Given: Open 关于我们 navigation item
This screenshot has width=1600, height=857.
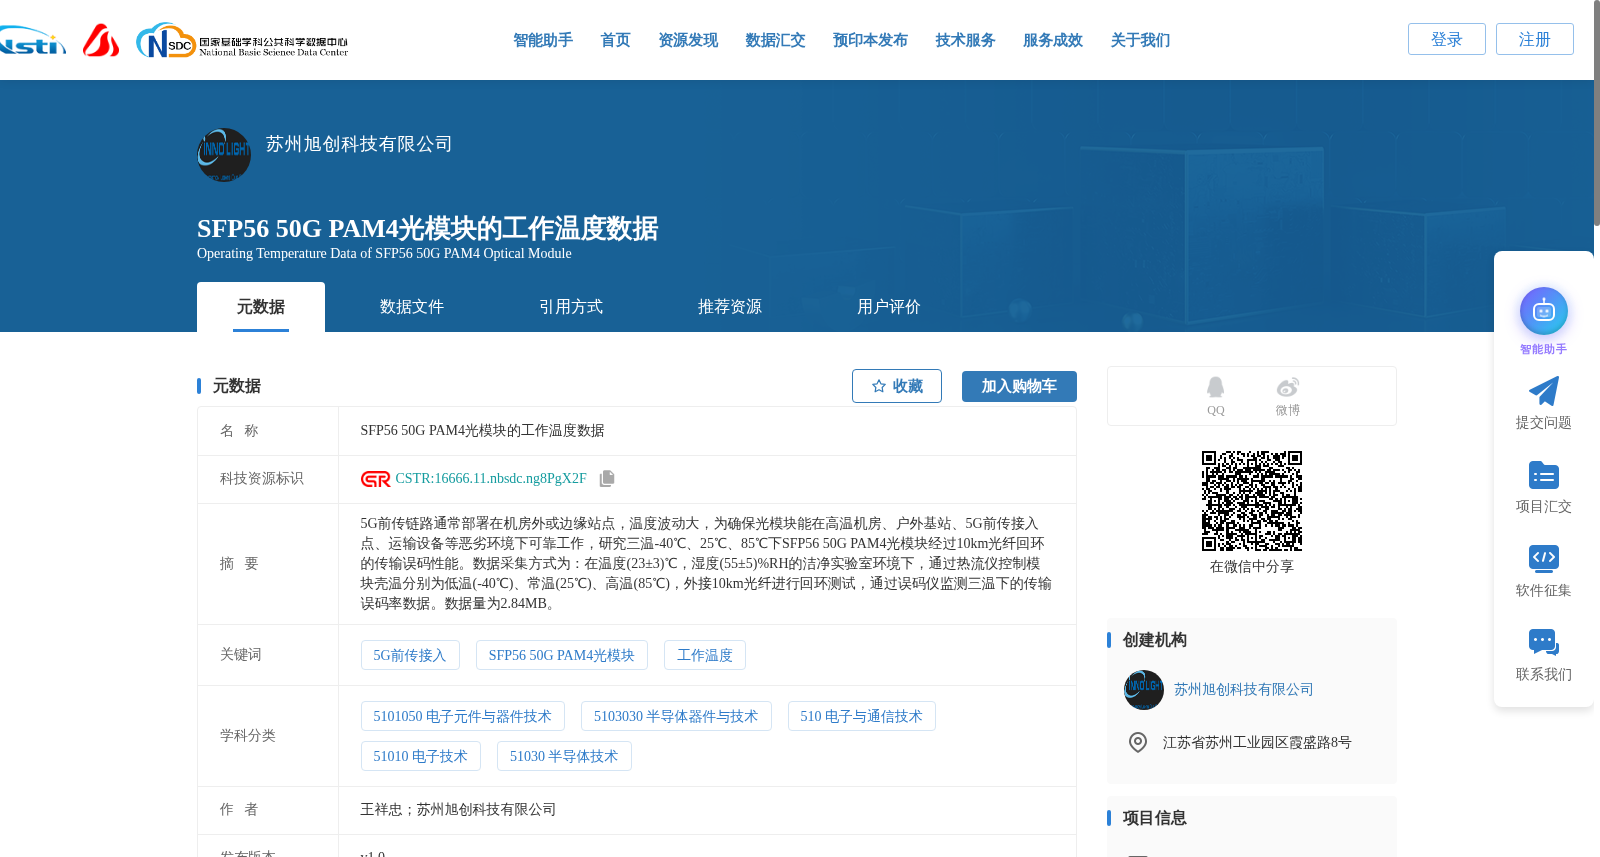Looking at the screenshot, I should pyautogui.click(x=1140, y=40).
